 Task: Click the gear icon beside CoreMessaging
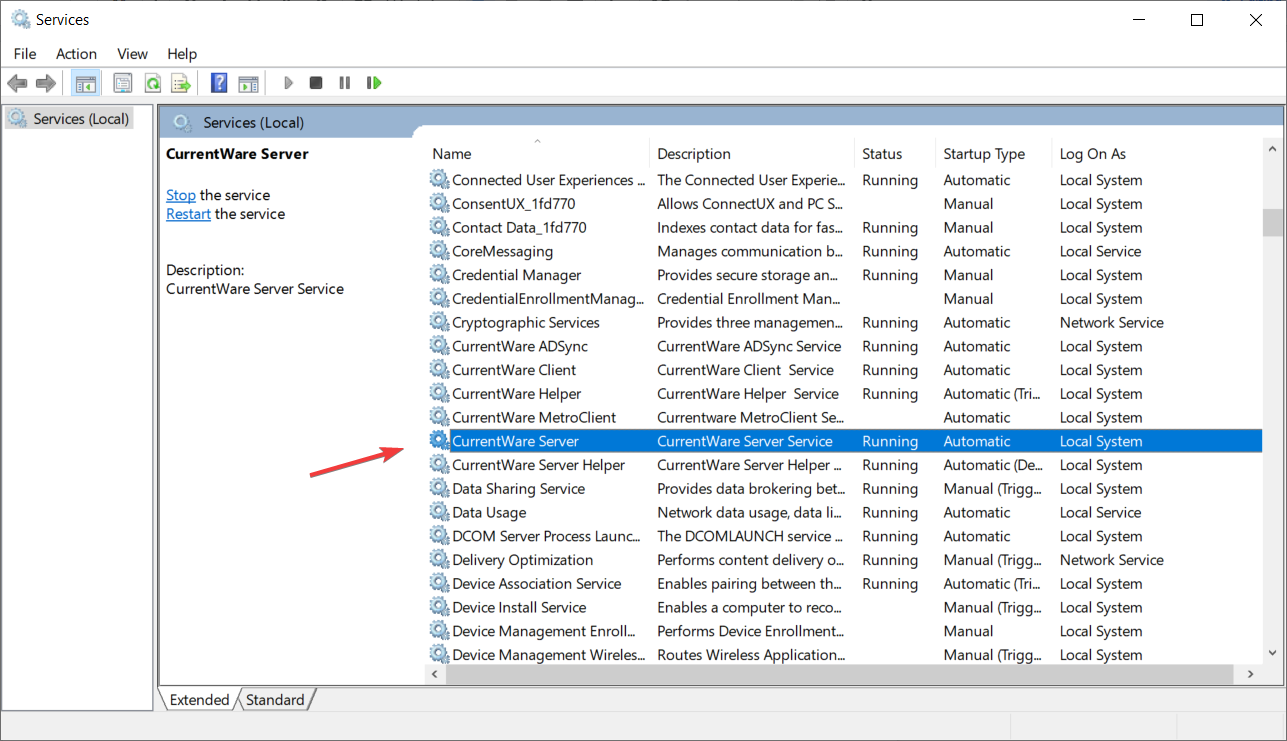pyautogui.click(x=439, y=251)
